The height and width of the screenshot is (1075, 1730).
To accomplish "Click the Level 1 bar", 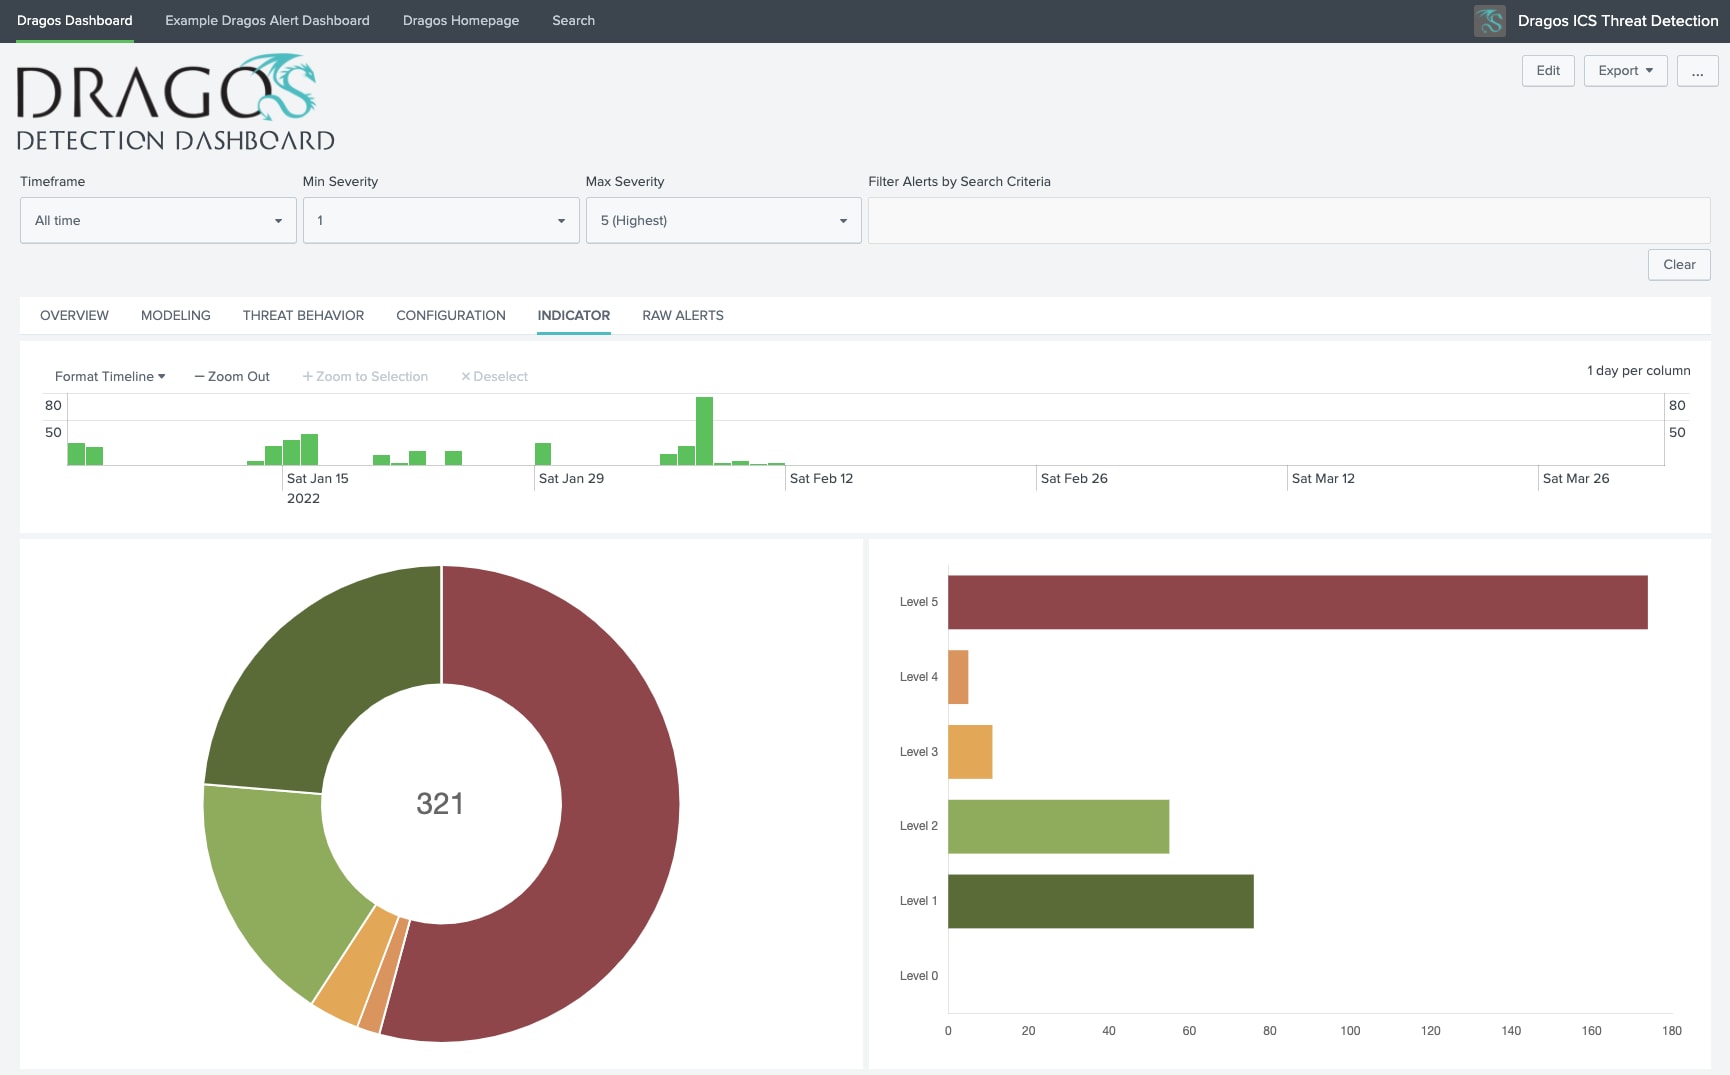I will point(1101,901).
